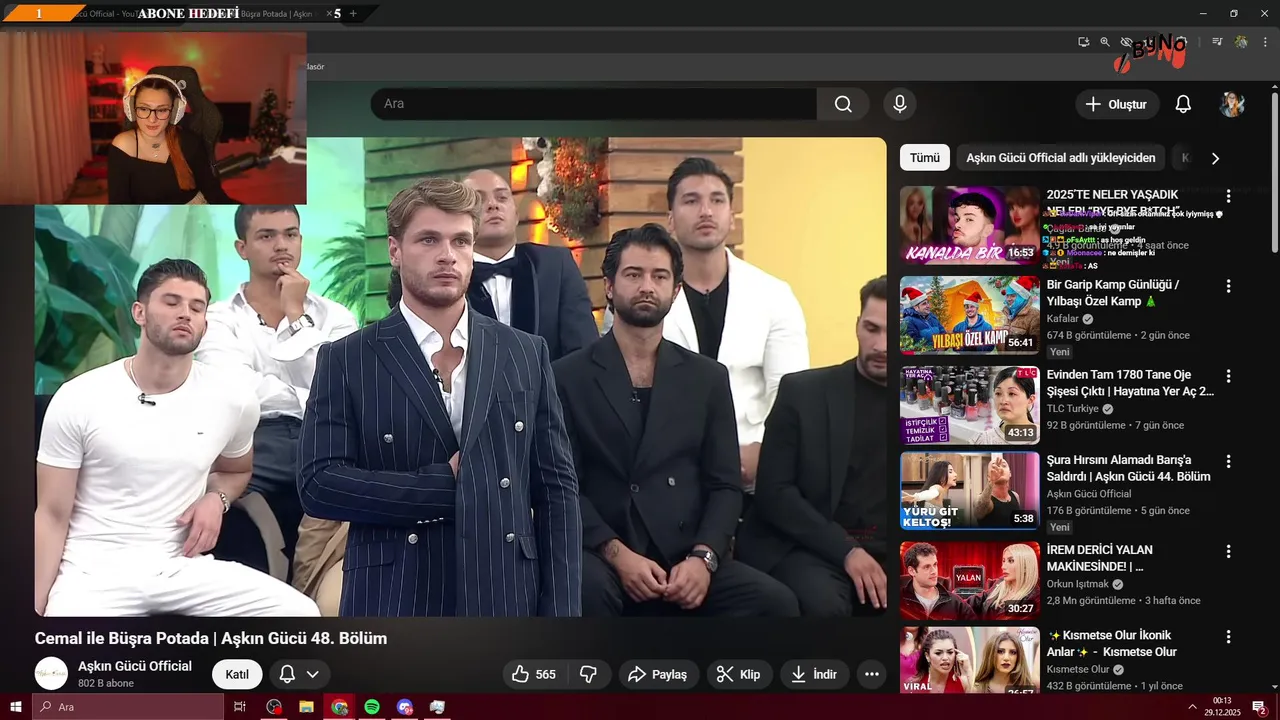The height and width of the screenshot is (720, 1280).
Task: Select 'Aşkın Gücü Official adlı yükleyiciden' chip
Action: (1060, 158)
